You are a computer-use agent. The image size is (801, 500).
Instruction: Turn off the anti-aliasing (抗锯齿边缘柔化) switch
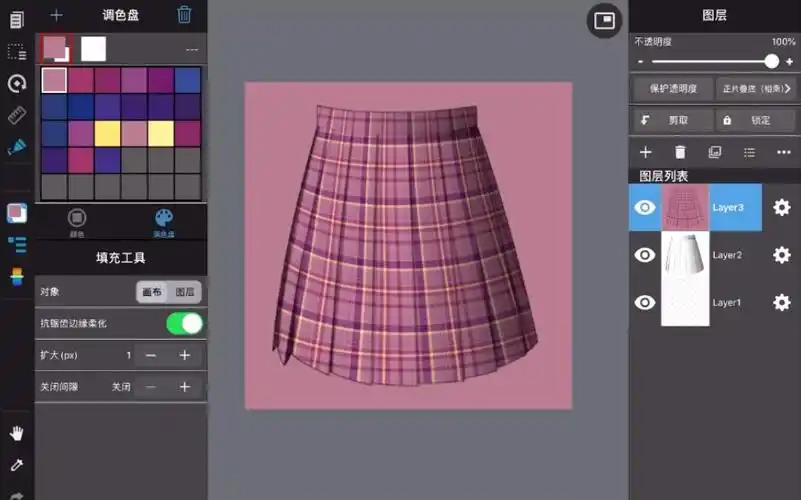click(184, 323)
